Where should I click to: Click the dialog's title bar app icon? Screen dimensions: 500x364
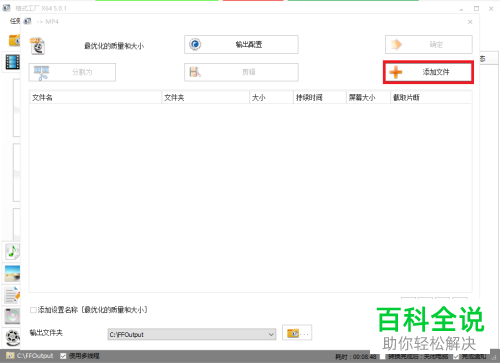tap(28, 21)
